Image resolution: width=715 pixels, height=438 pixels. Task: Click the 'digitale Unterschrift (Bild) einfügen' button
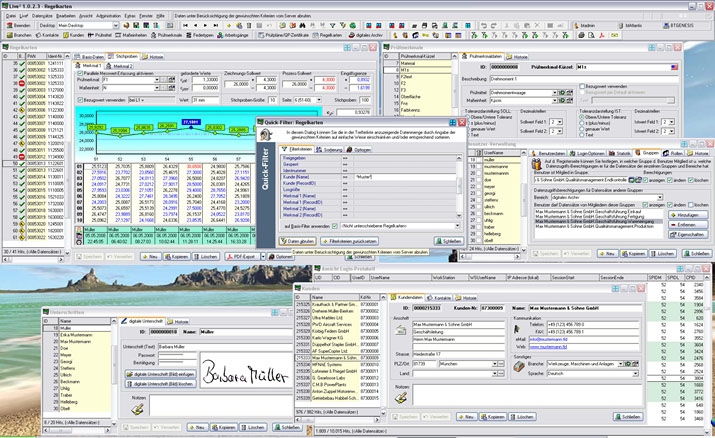pyautogui.click(x=161, y=374)
